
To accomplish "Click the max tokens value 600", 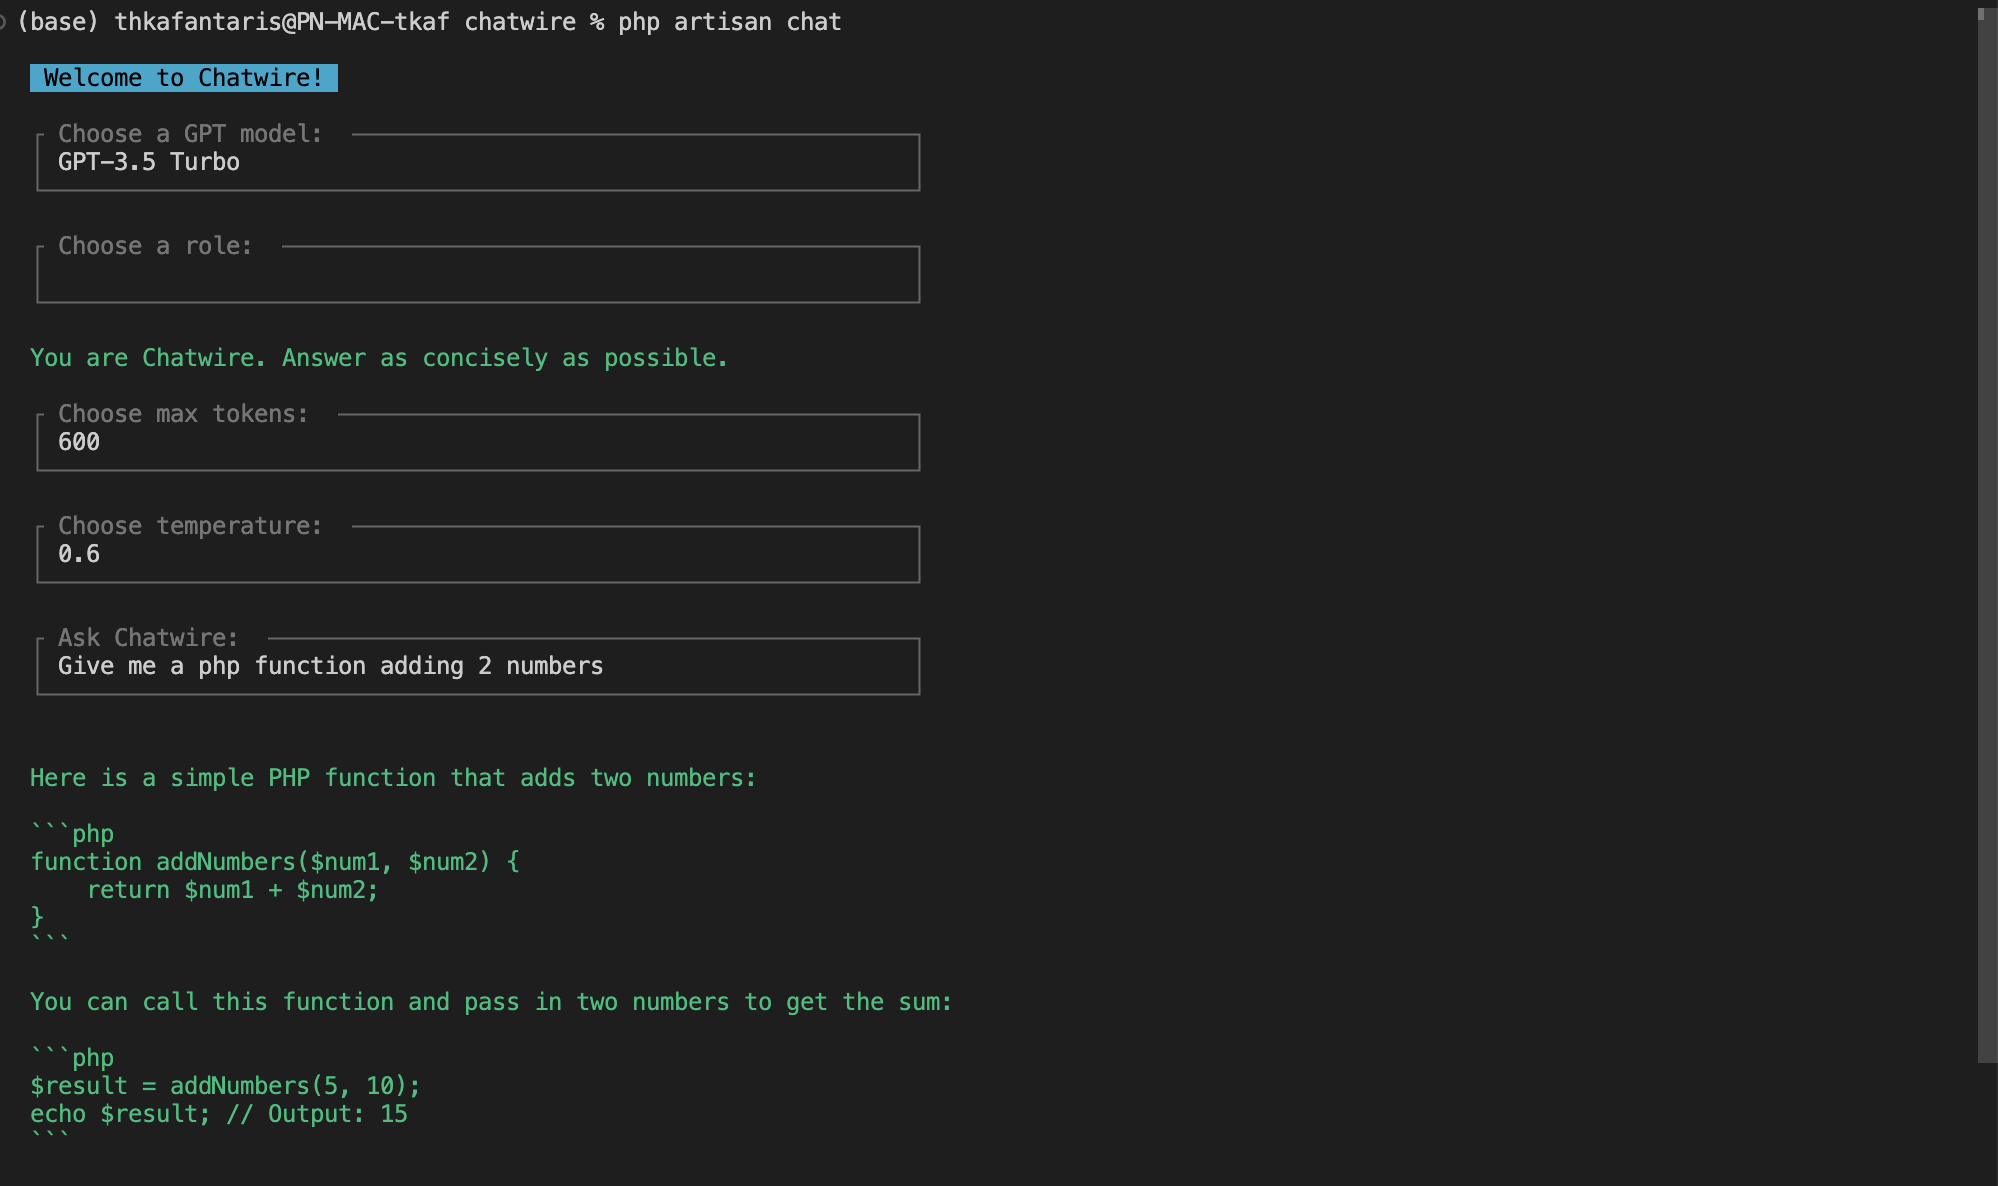I will (79, 442).
